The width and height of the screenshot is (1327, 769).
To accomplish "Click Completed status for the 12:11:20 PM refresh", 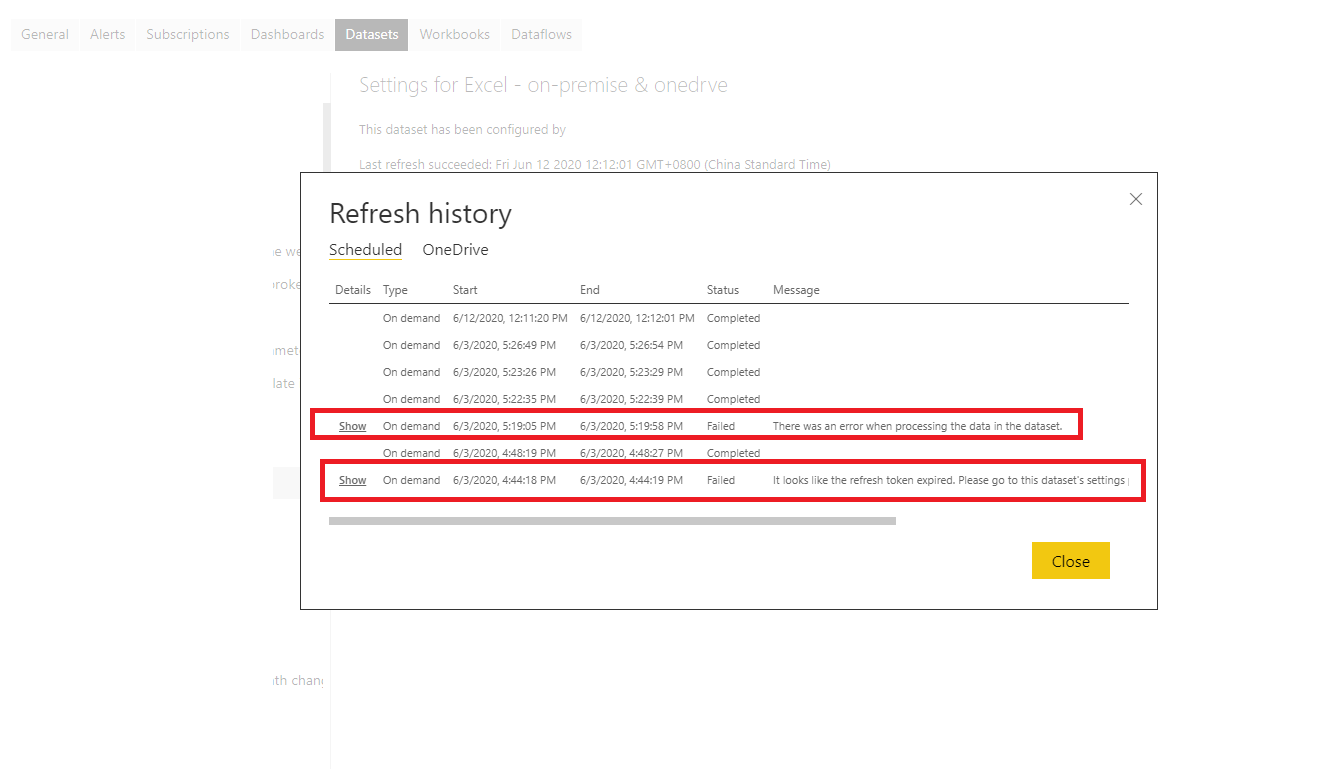I will tap(733, 318).
